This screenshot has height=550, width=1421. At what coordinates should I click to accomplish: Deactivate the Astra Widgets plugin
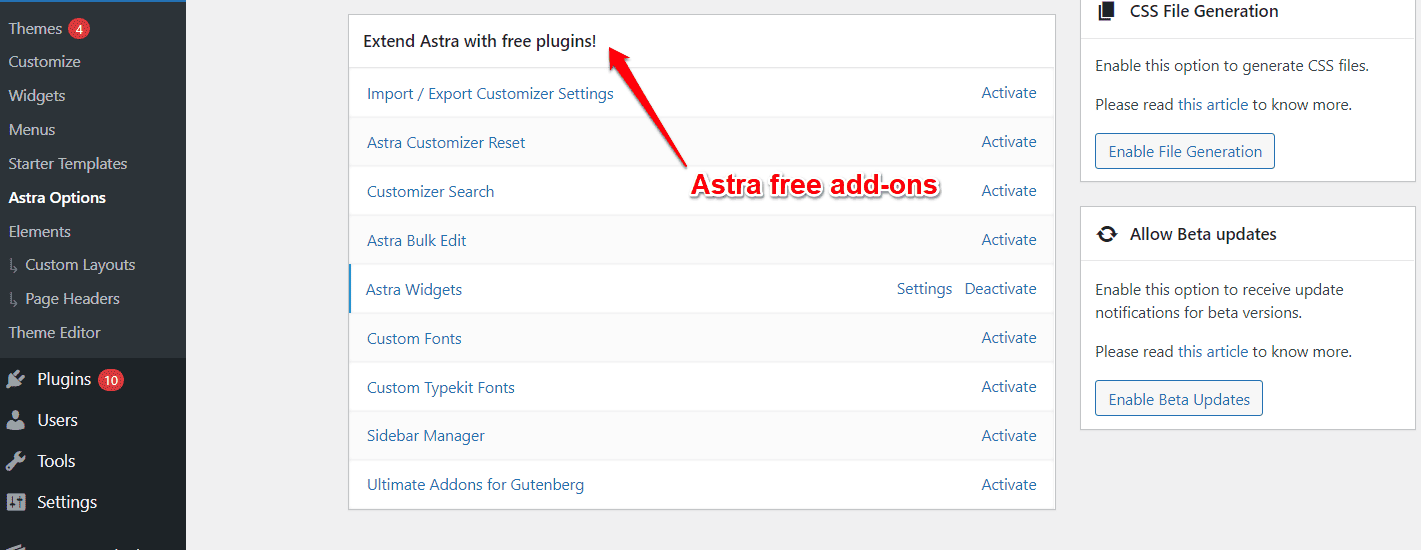[x=1000, y=289]
